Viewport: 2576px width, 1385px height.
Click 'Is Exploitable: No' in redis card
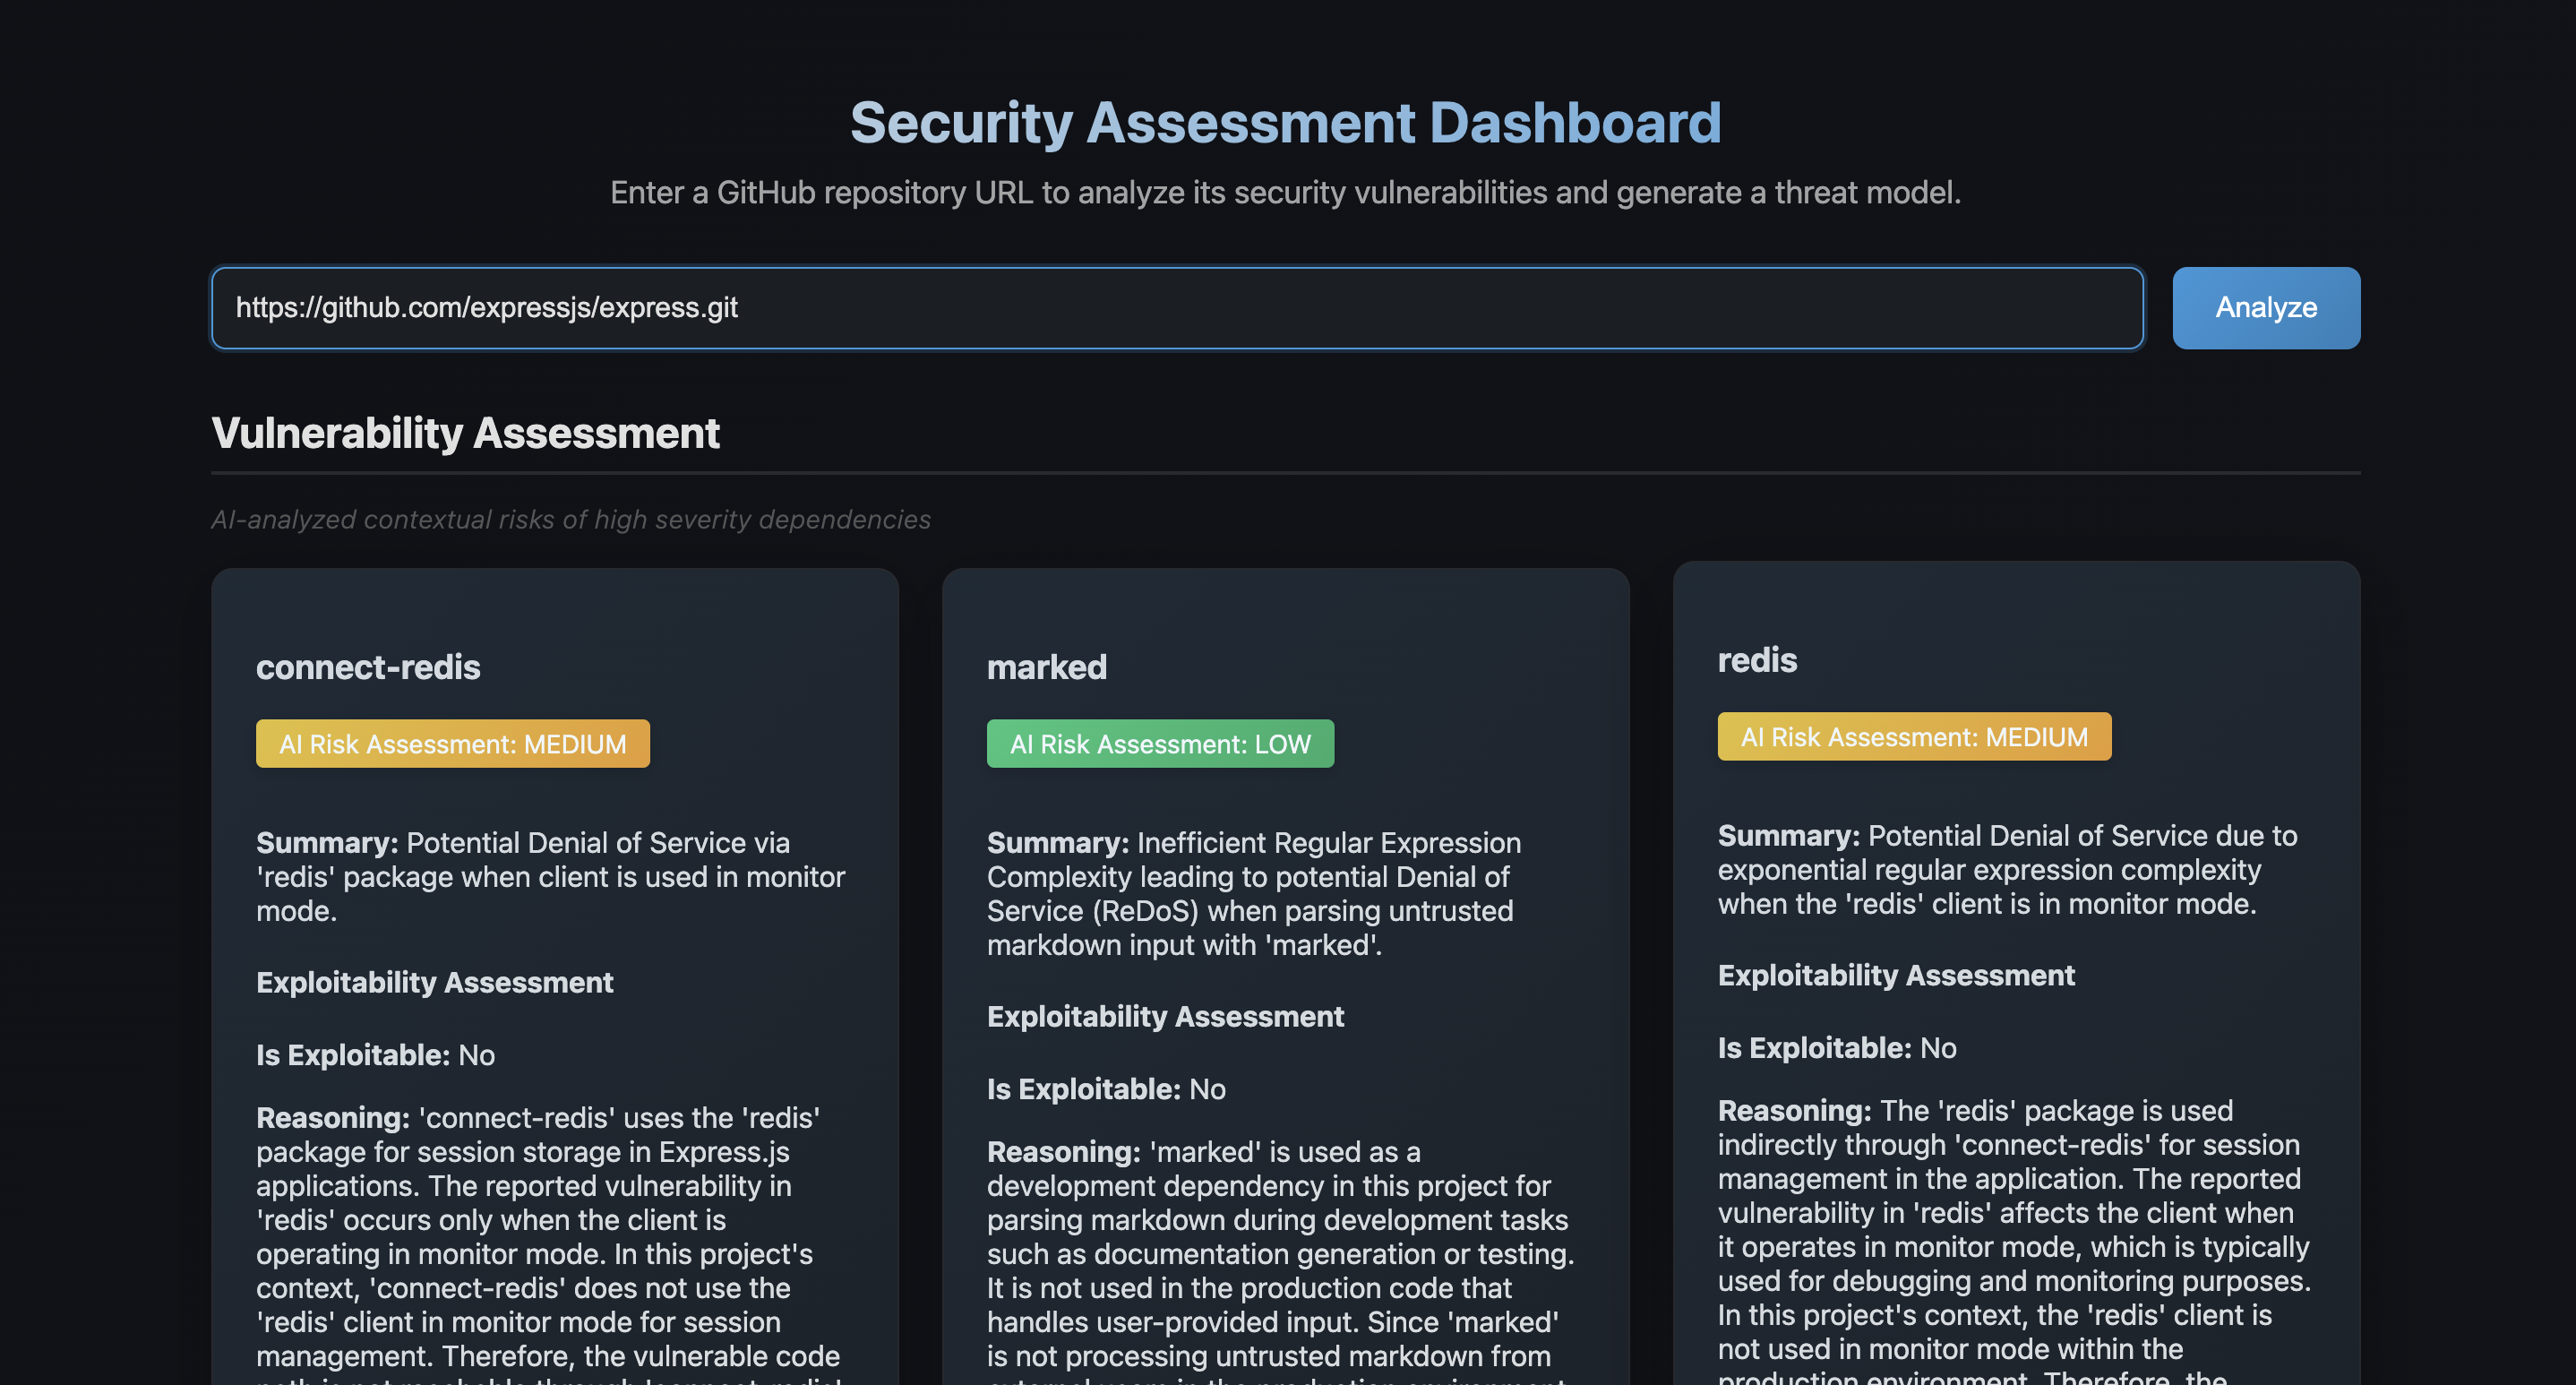(x=1837, y=1048)
